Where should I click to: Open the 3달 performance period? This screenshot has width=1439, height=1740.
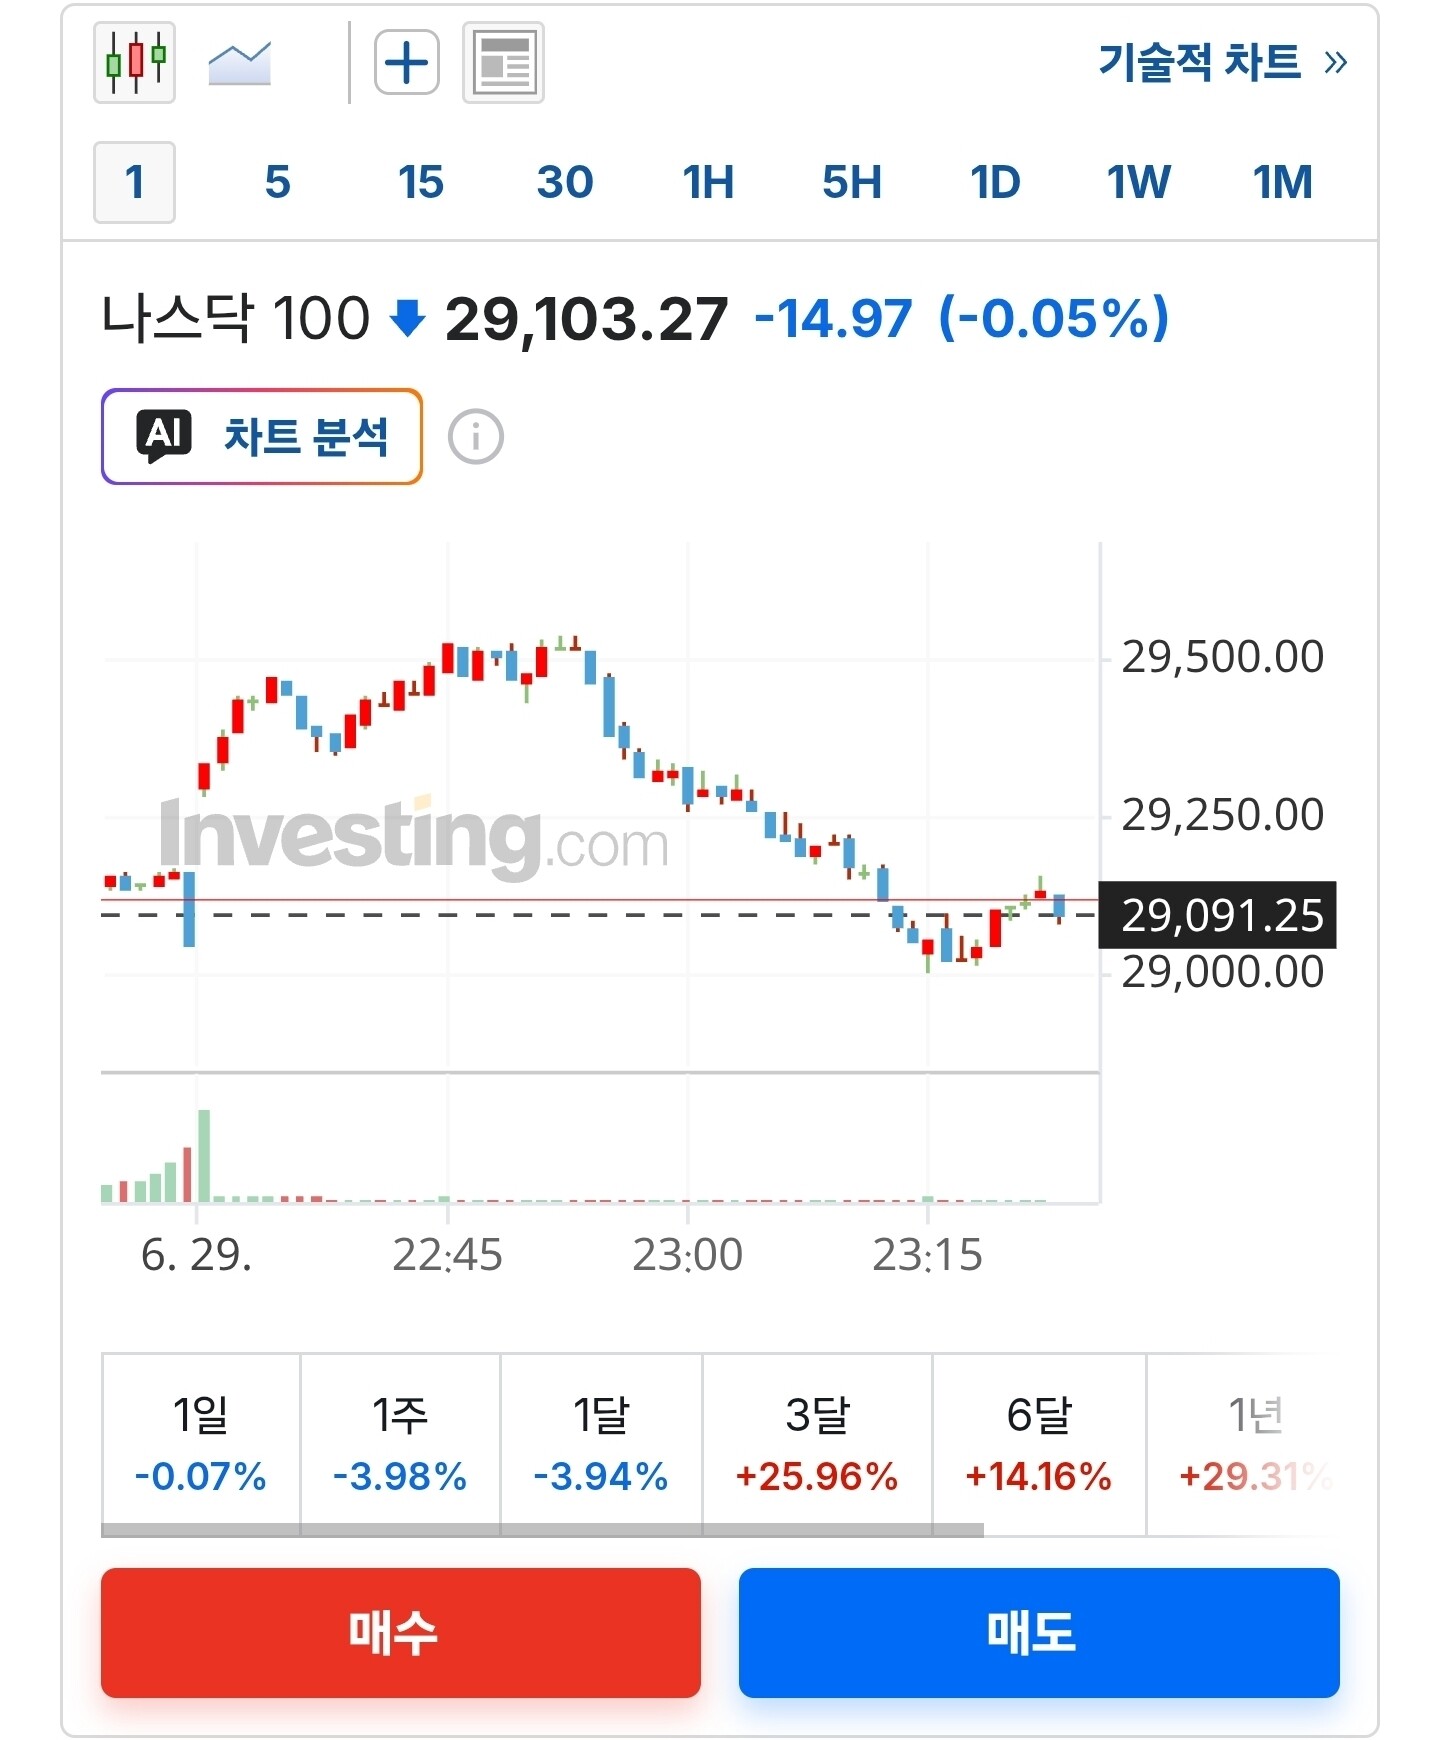(817, 1440)
